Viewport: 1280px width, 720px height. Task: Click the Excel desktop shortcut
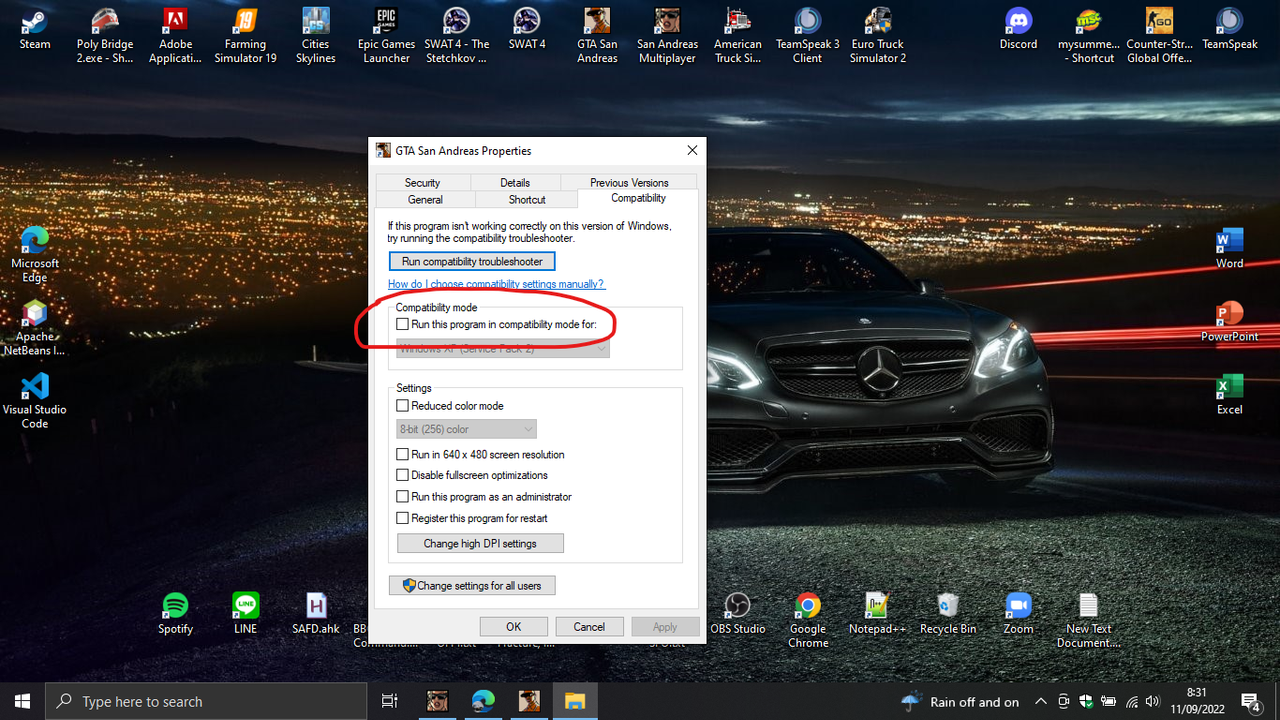(1229, 394)
